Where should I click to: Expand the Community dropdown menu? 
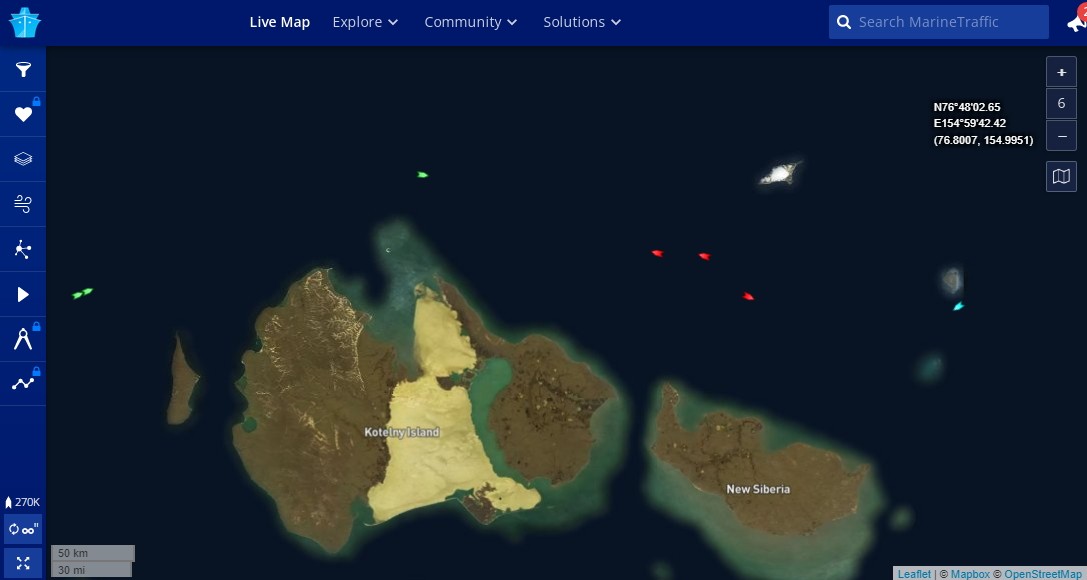point(470,22)
